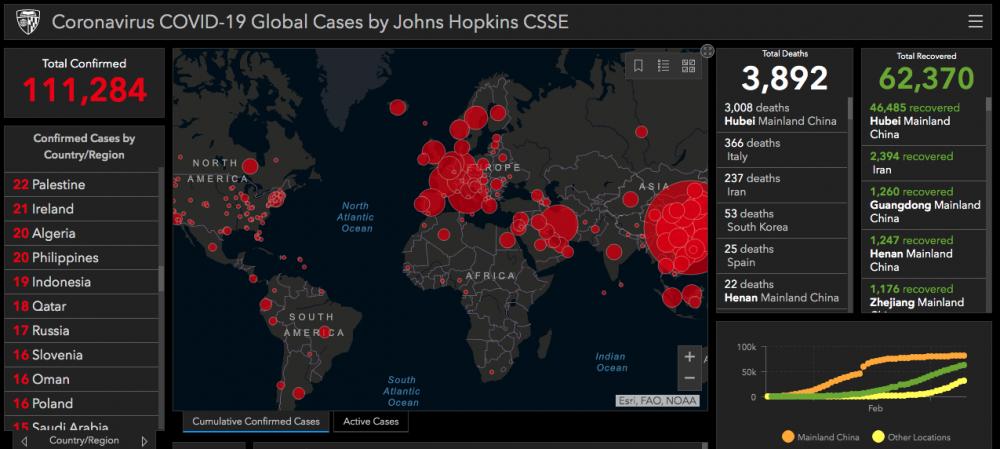
Task: Click Hubei 3,008 deaths entry
Action: [x=783, y=115]
